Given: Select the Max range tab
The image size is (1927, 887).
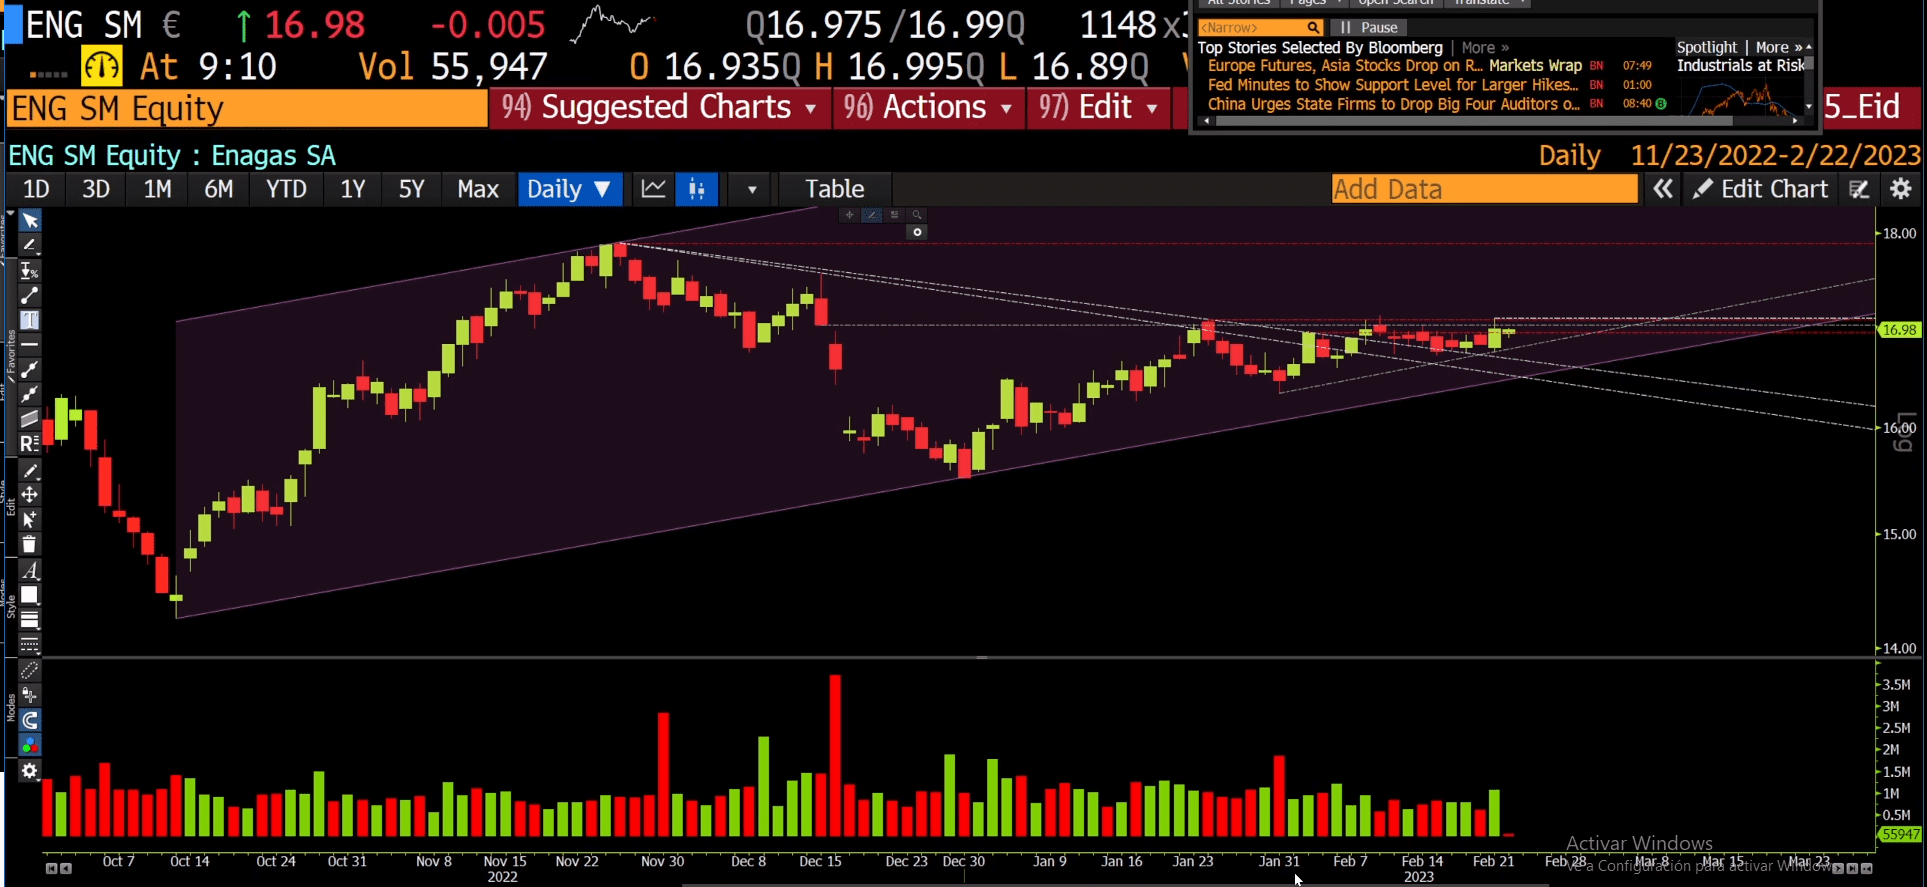Looking at the screenshot, I should [x=477, y=189].
